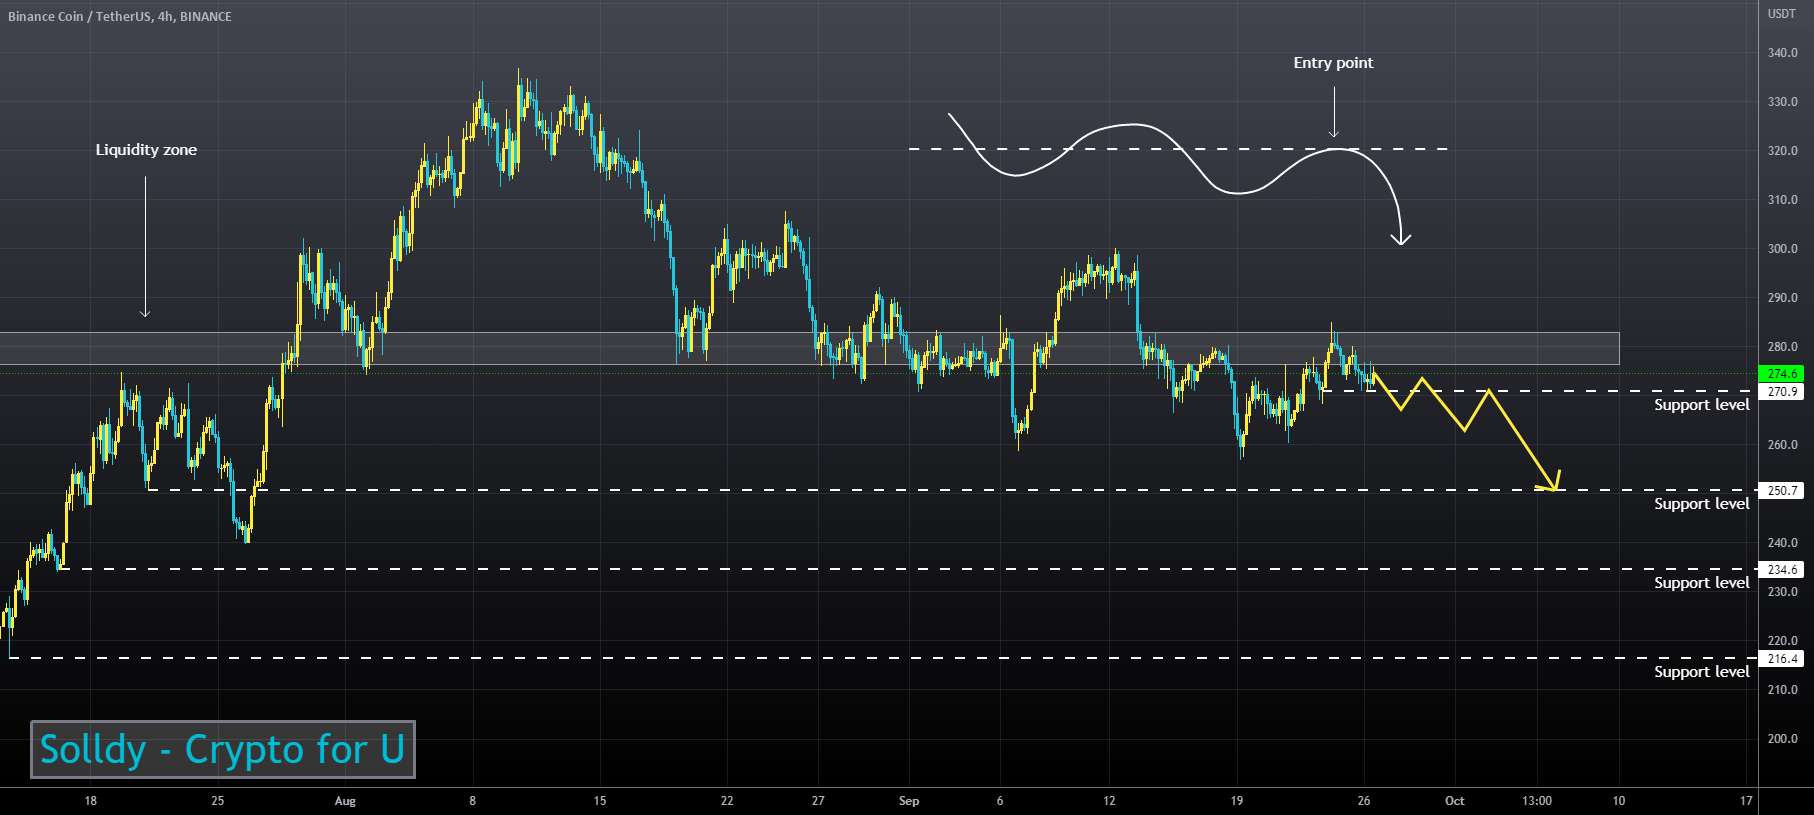Image resolution: width=1814 pixels, height=815 pixels.
Task: Click the Aug date label on time axis
Action: coord(345,801)
